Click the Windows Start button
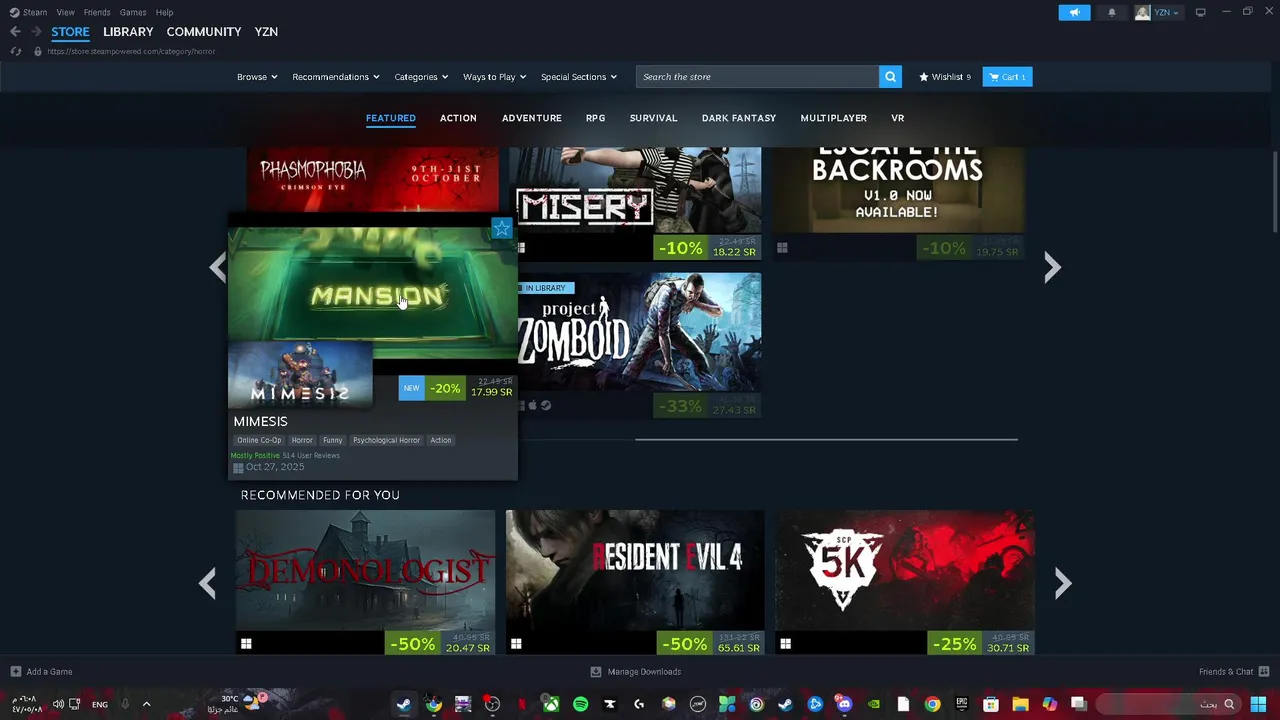This screenshot has width=1280, height=720. click(1258, 704)
